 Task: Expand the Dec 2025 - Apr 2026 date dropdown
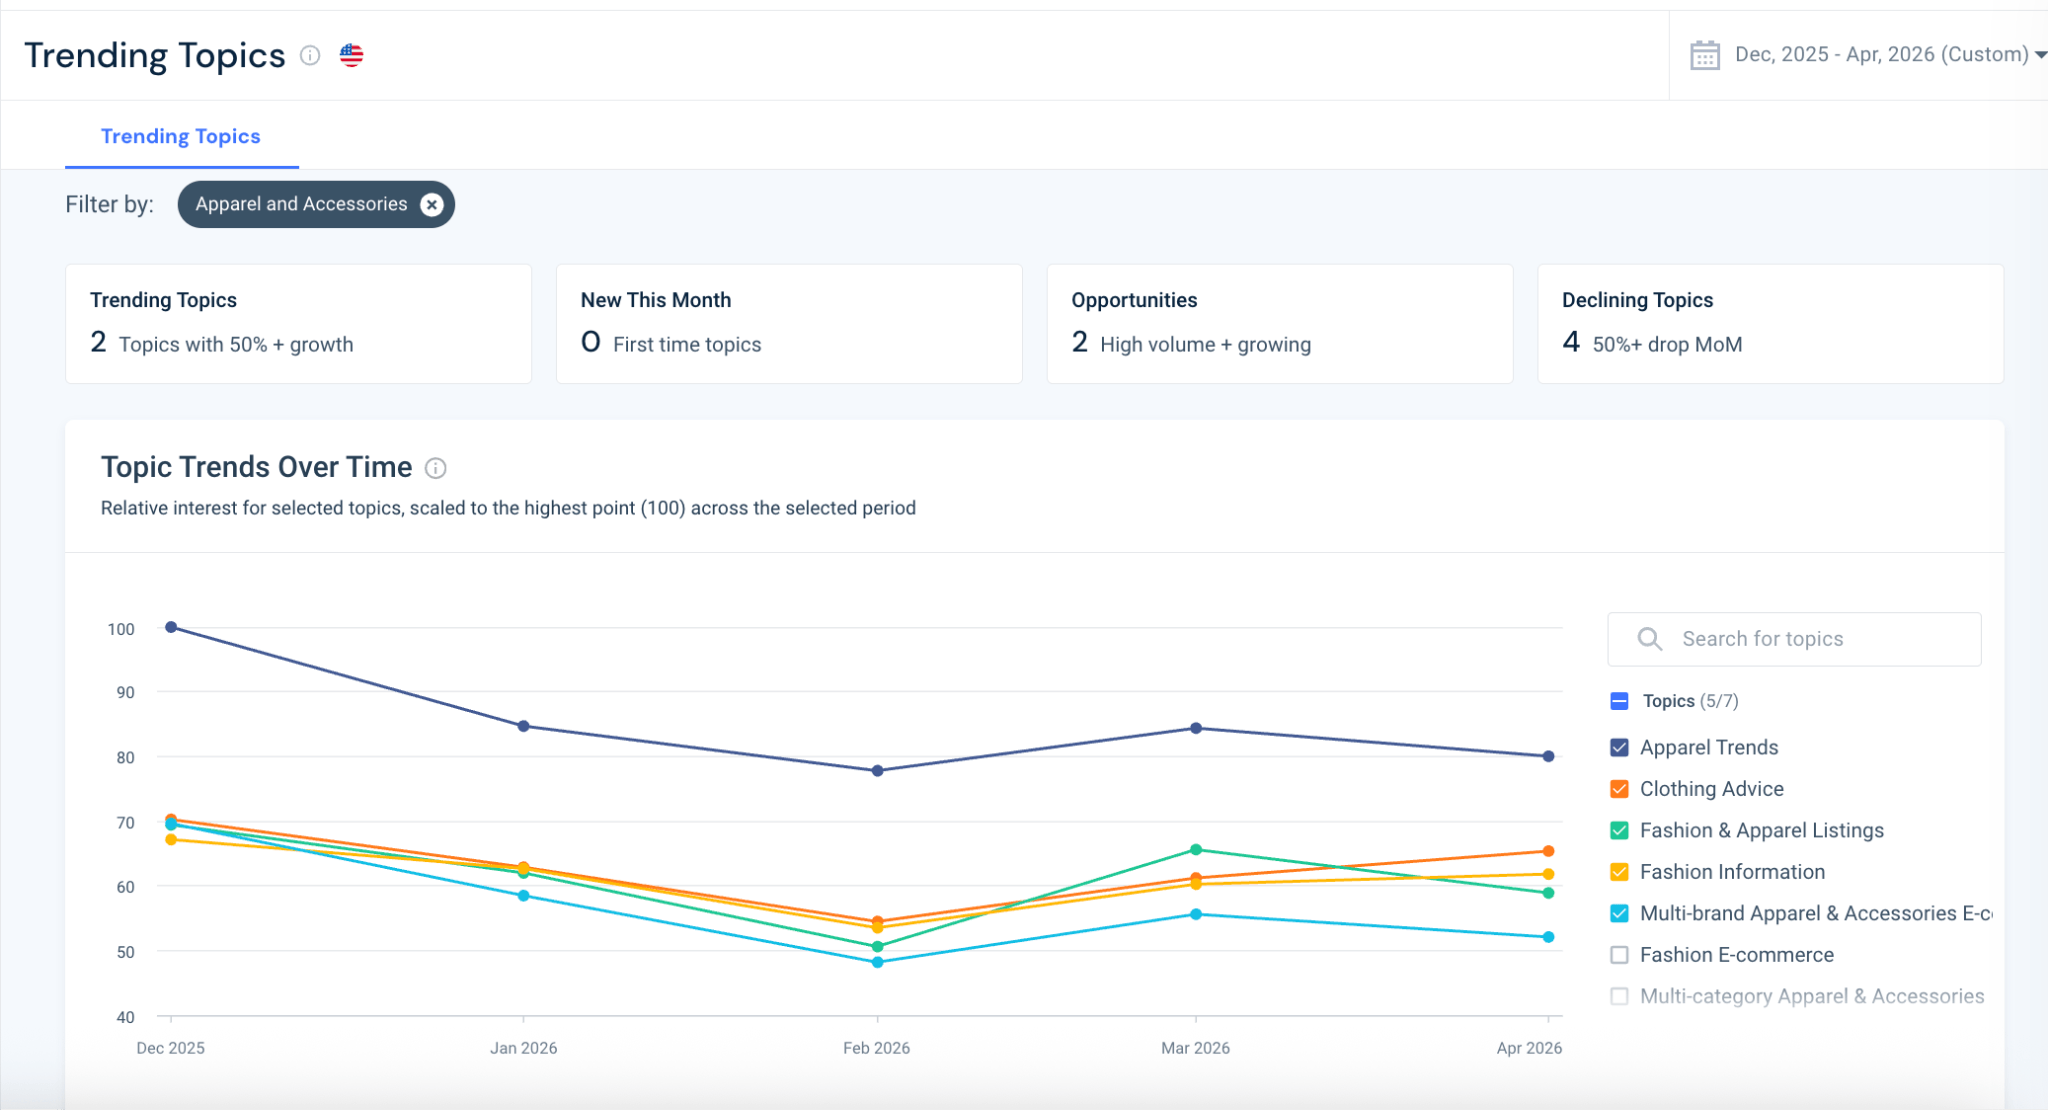click(1890, 54)
